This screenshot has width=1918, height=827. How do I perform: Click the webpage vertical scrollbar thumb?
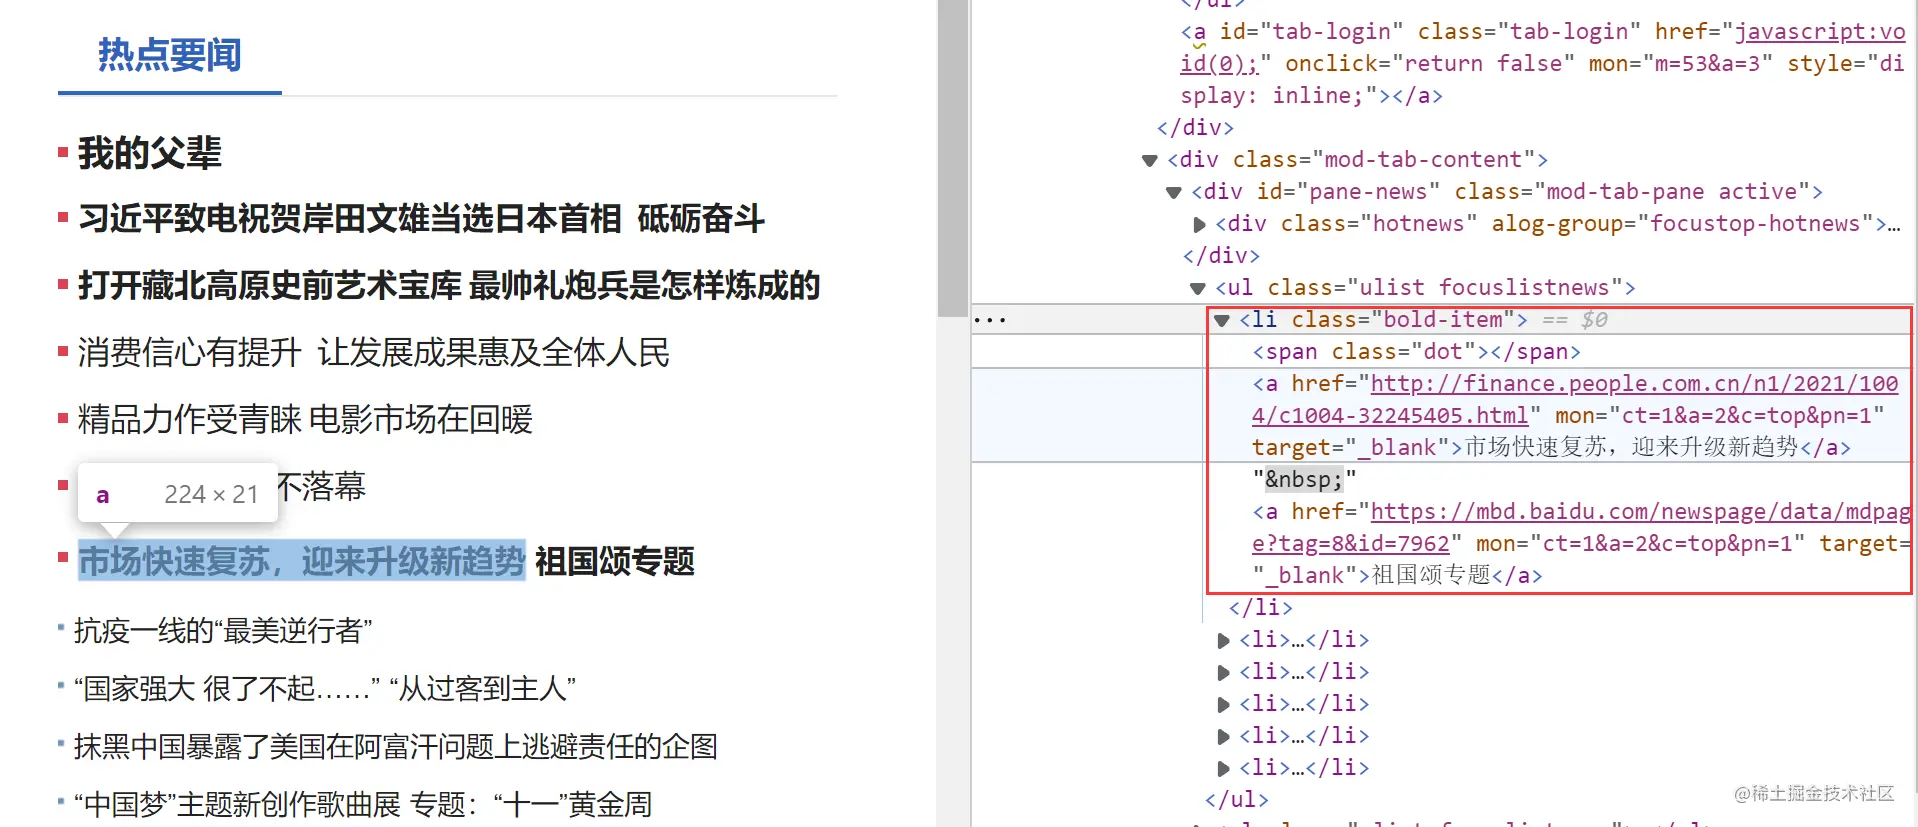point(953,158)
